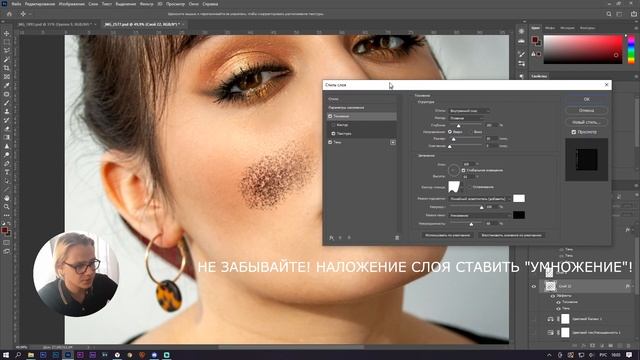The height and width of the screenshot is (360, 640).
Task: Click the fx icon at Layer Style dialog bottom
Action: click(x=331, y=238)
